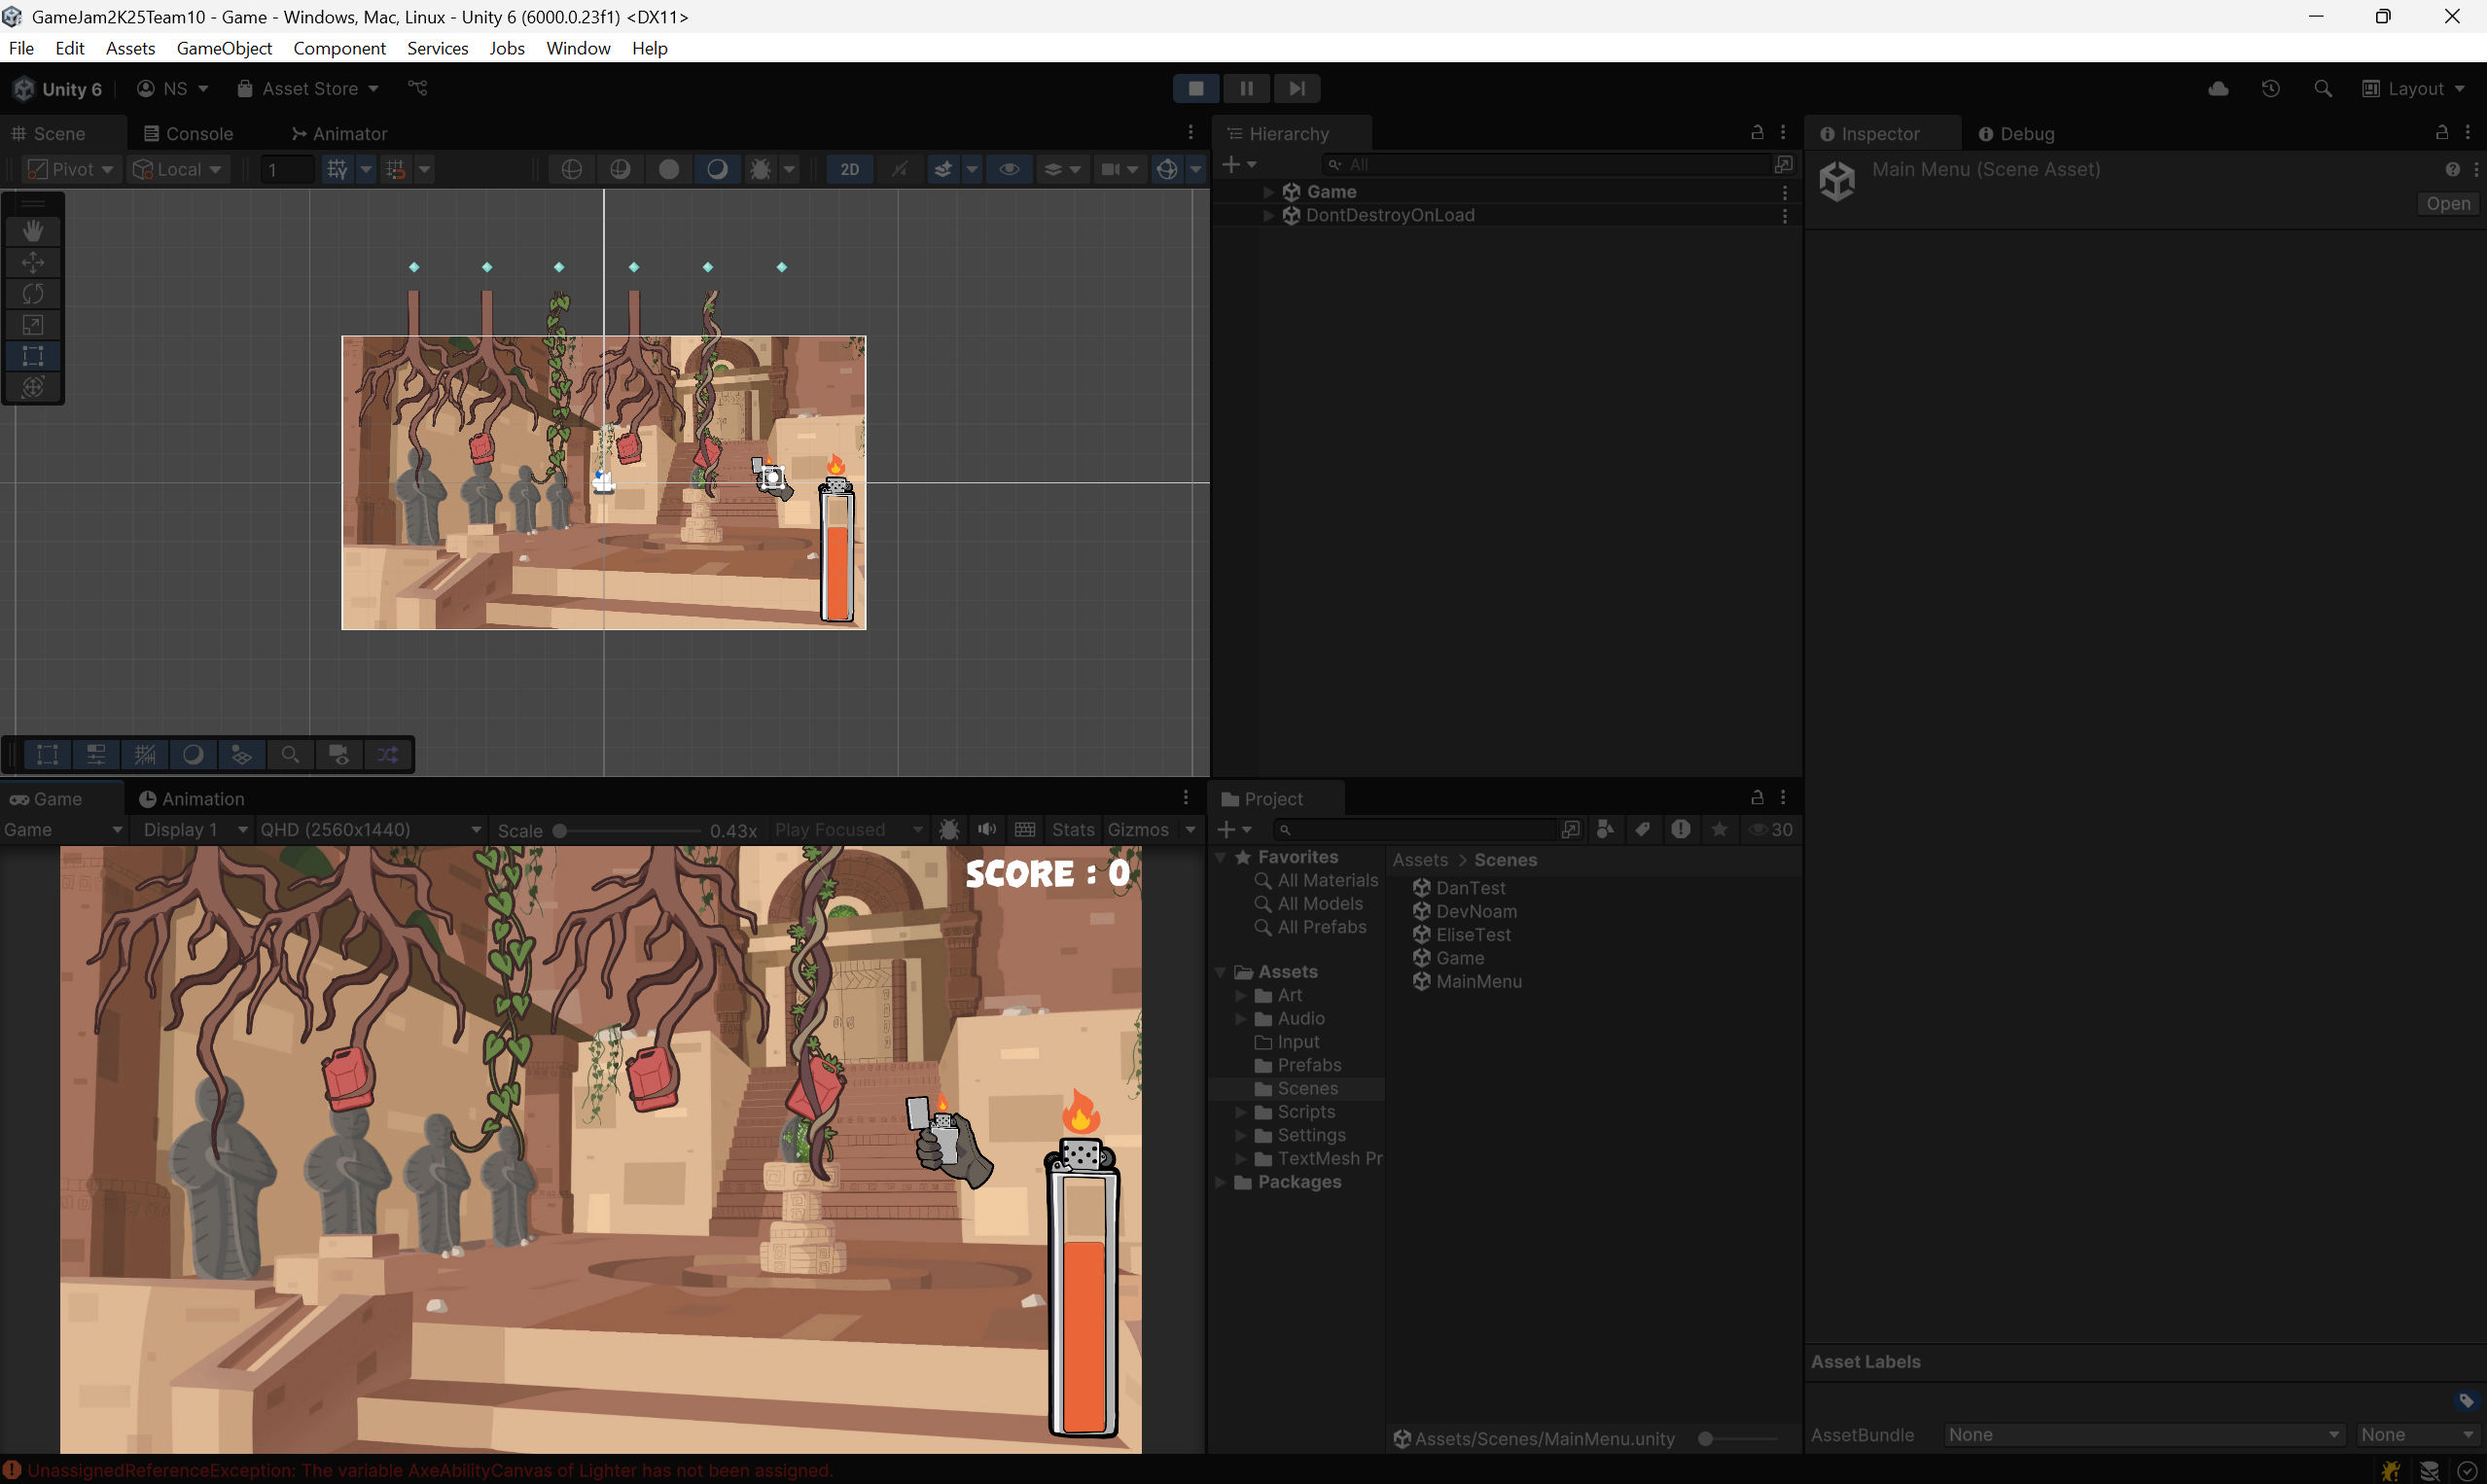
Task: Click the filter-by-label icon in Project panel
Action: pos(1643,829)
